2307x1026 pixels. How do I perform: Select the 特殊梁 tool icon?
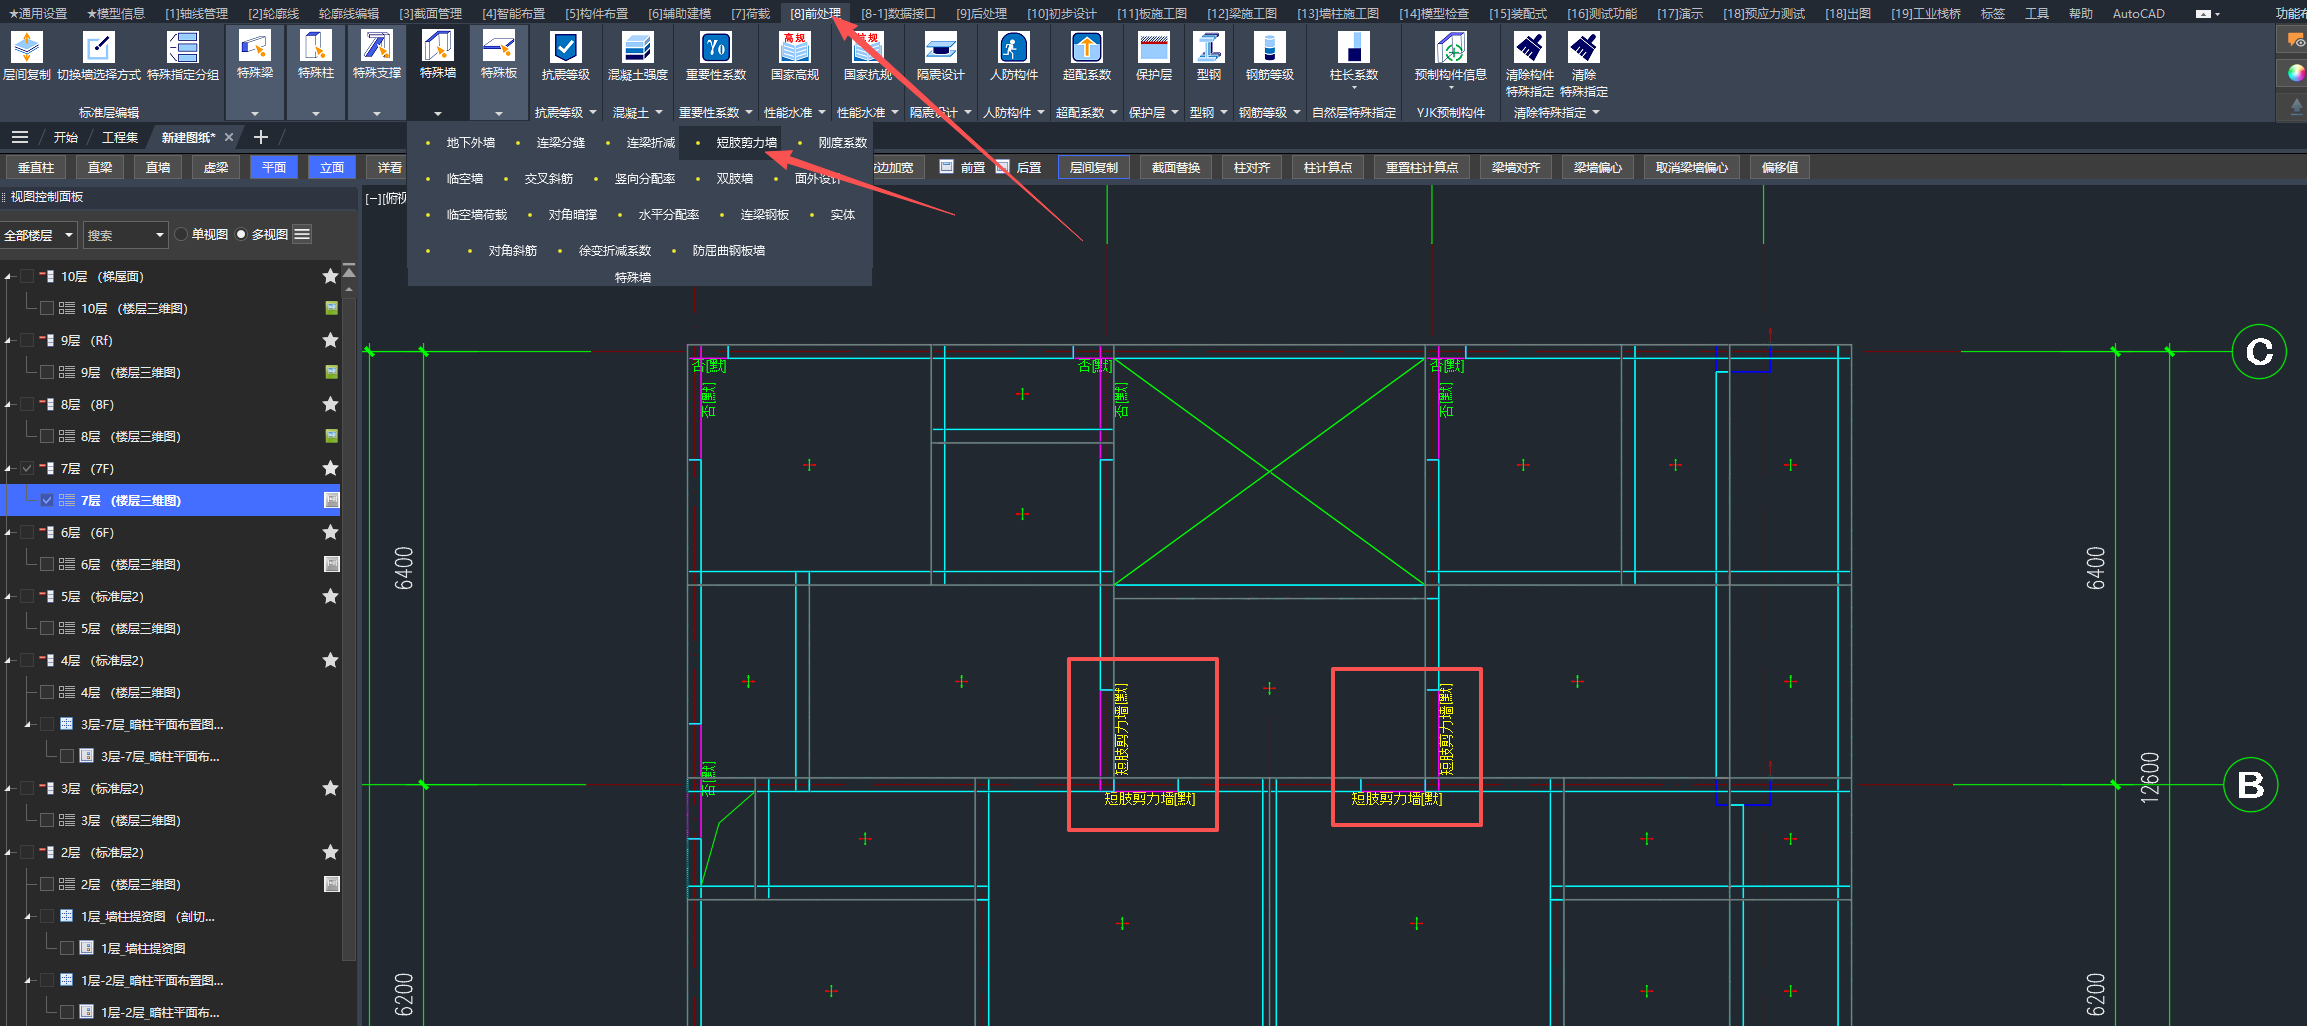255,46
